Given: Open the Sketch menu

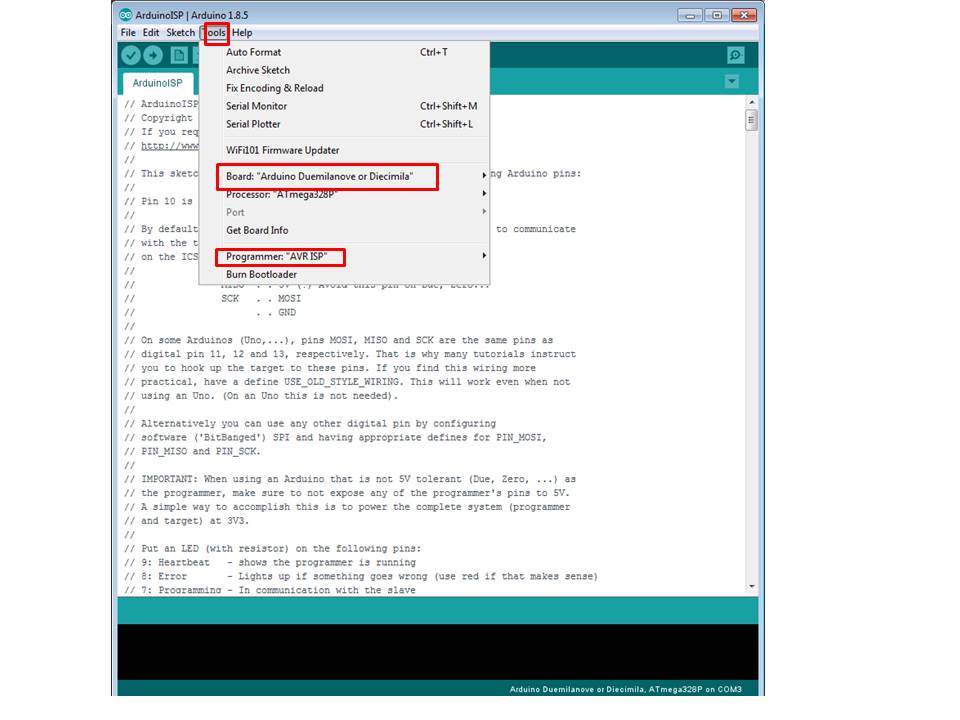Looking at the screenshot, I should [x=181, y=32].
